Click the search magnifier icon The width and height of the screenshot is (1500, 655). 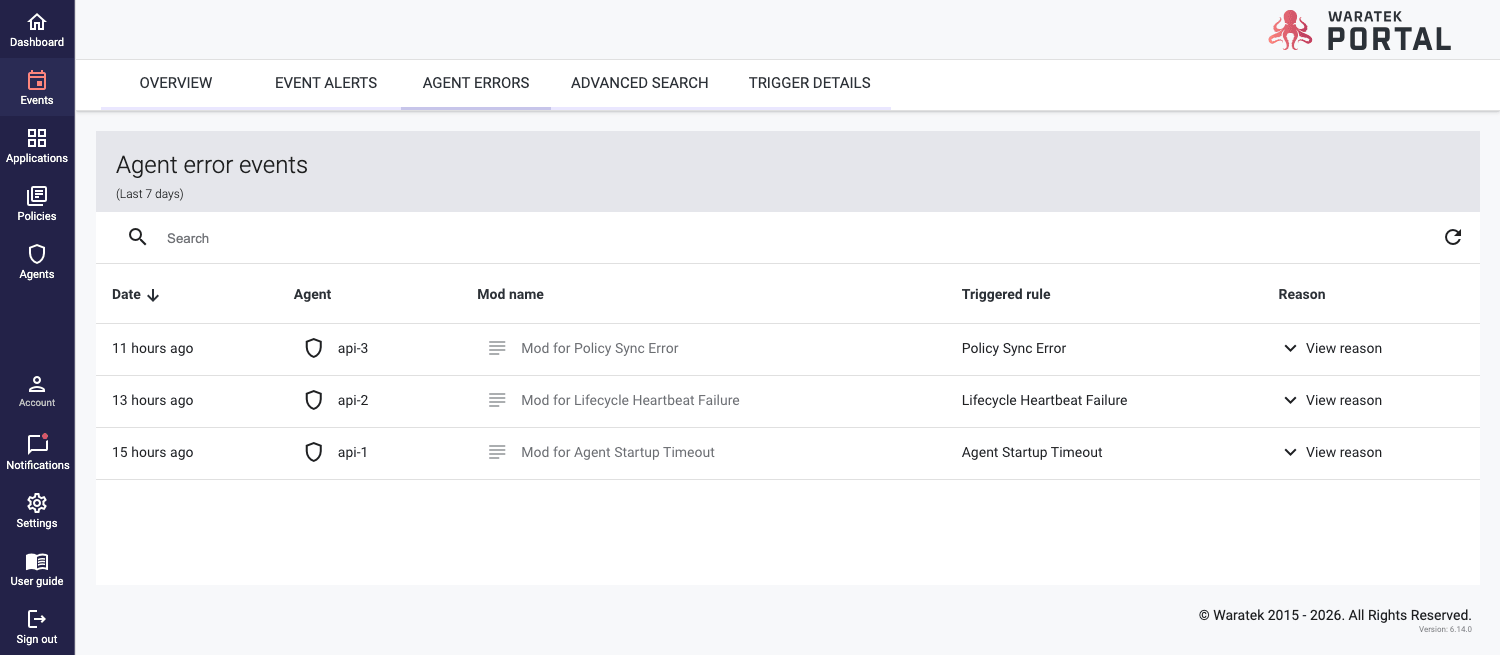tap(138, 237)
